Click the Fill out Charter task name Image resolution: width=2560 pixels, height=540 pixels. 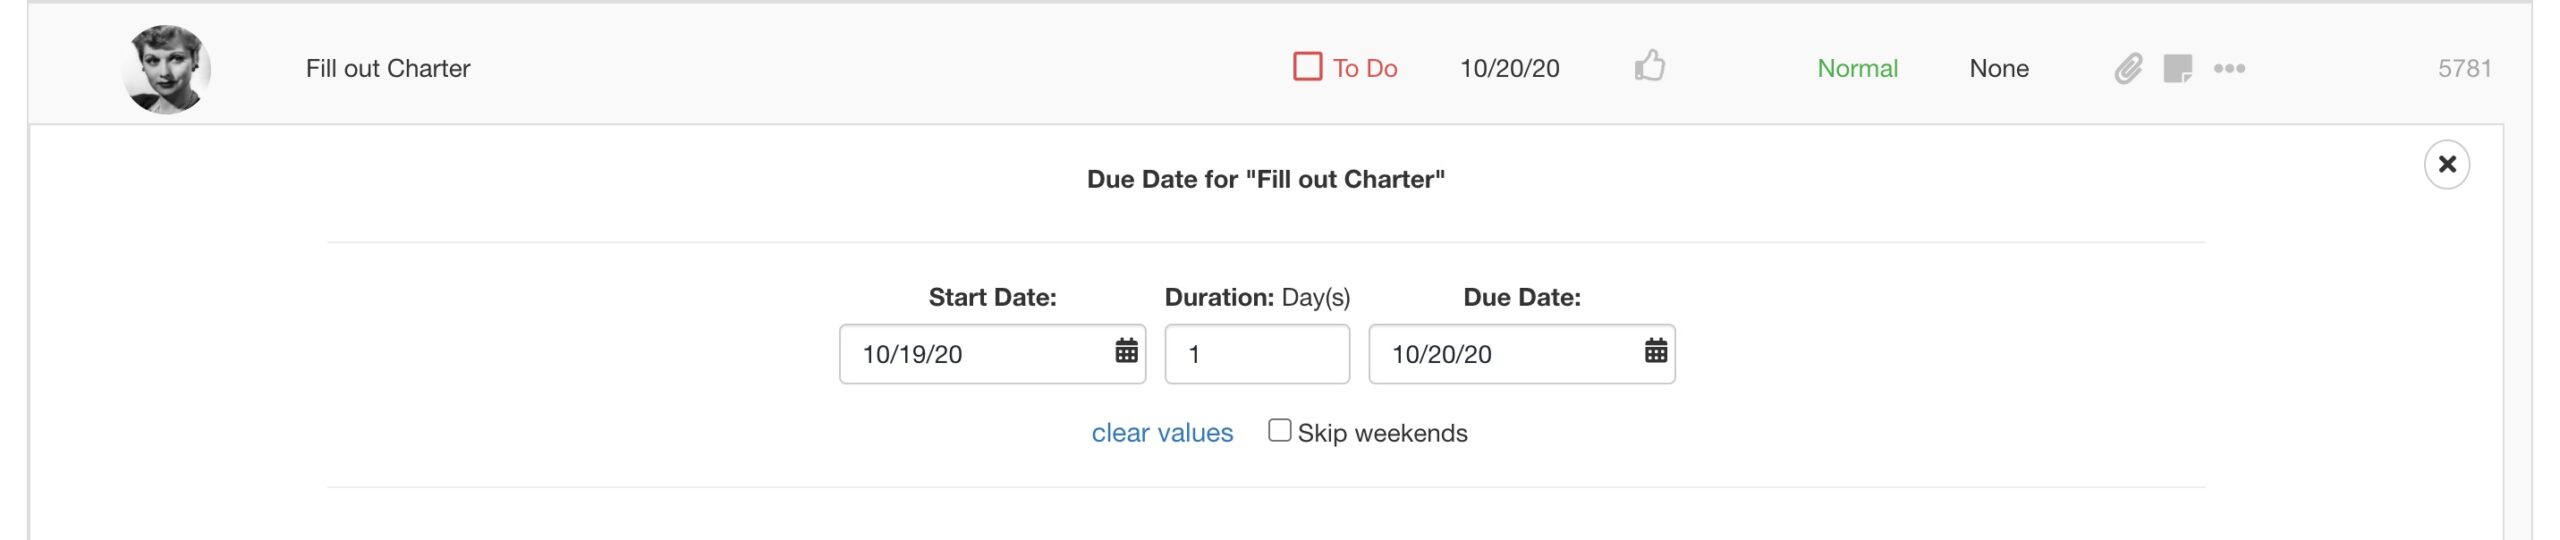[x=388, y=69]
